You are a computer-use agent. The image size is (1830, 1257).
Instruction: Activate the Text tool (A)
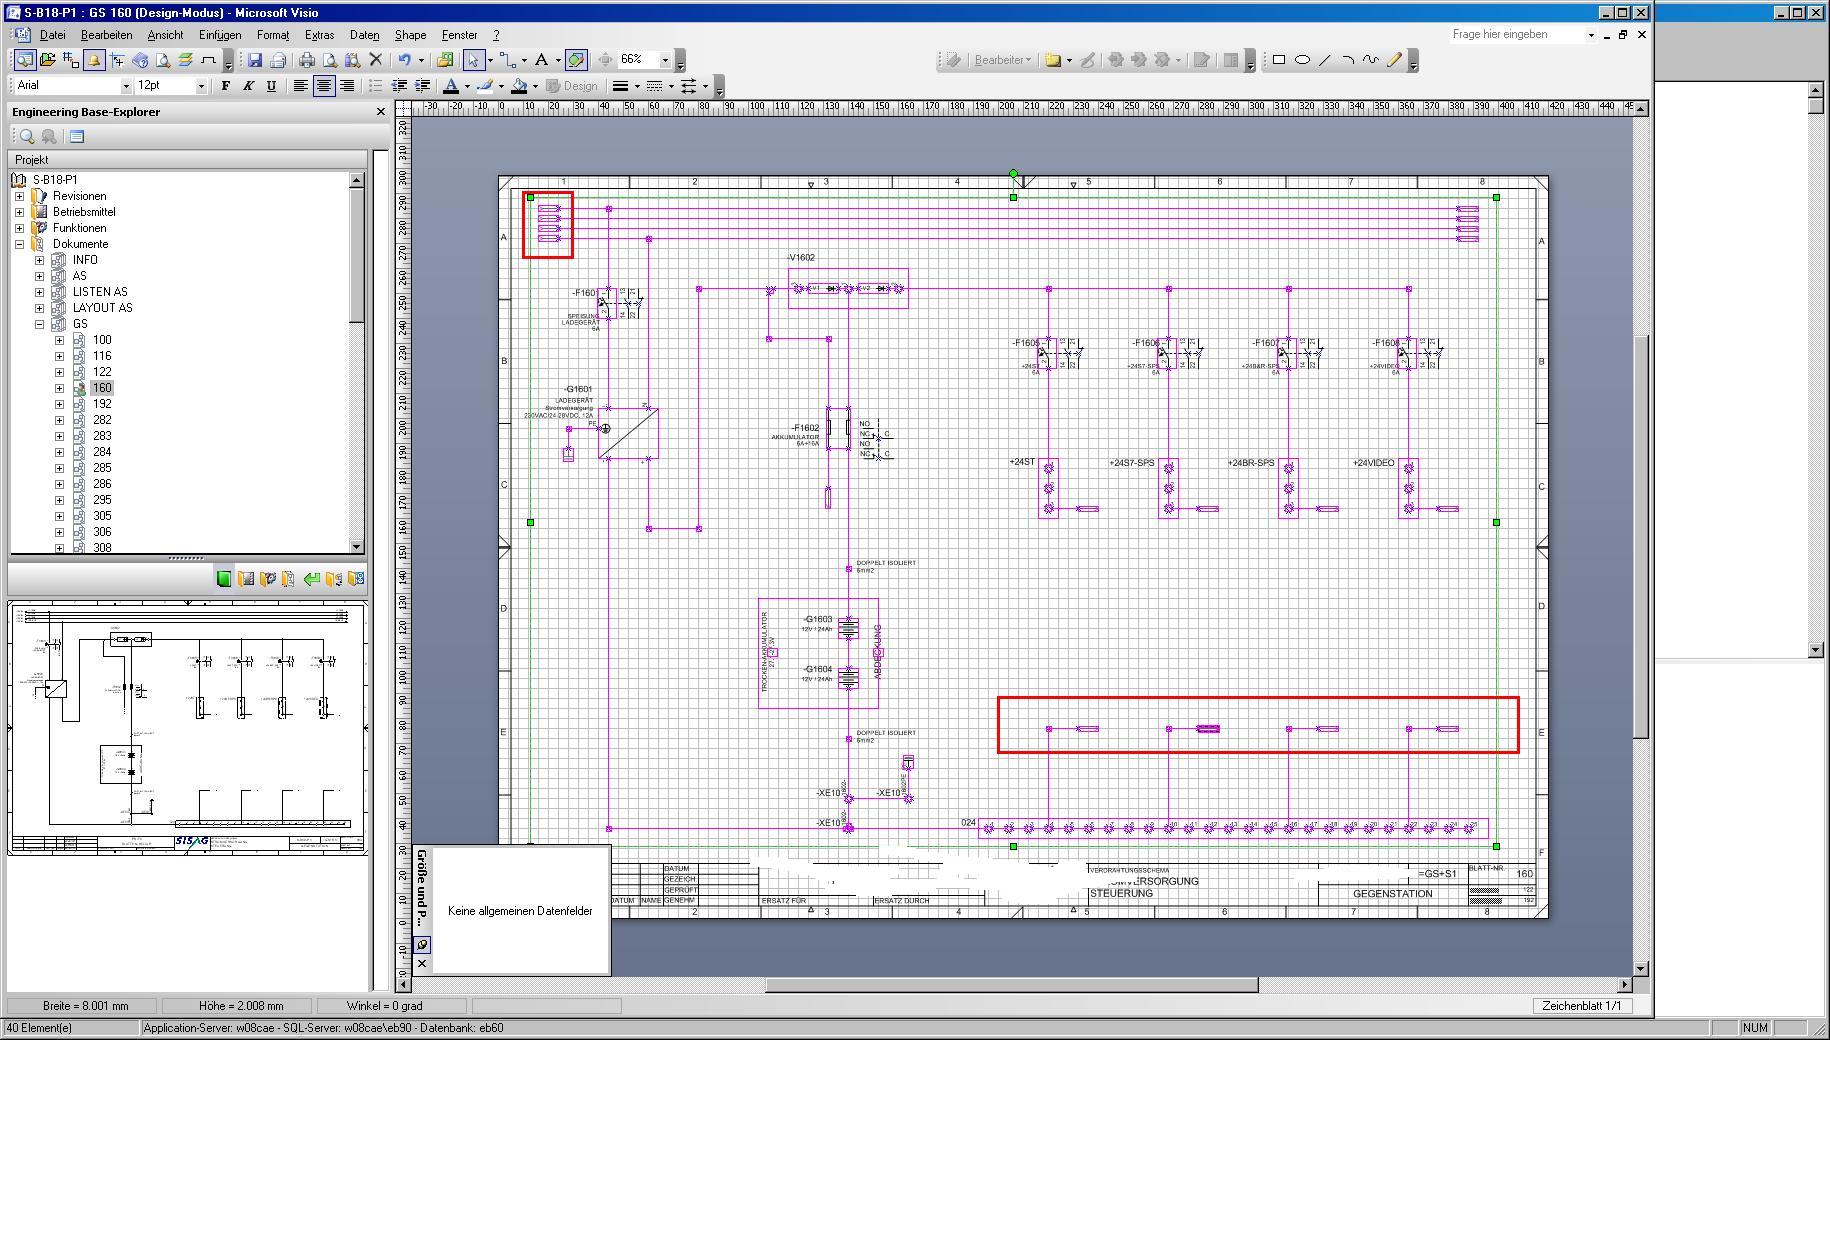click(541, 60)
